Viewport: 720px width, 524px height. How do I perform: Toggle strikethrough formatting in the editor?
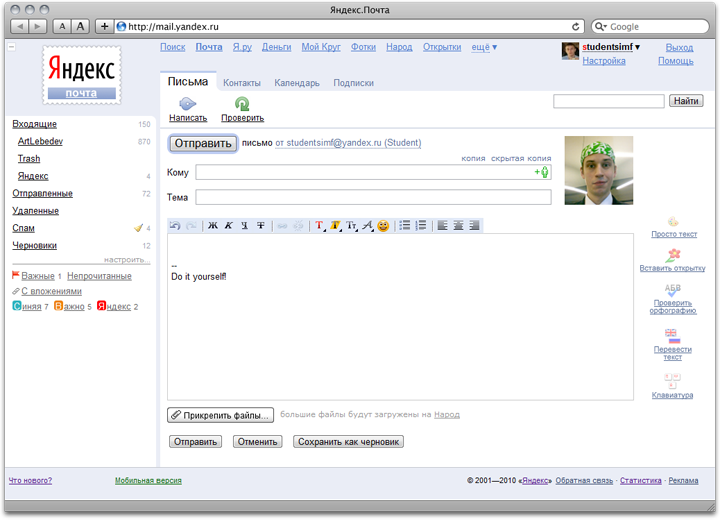click(261, 226)
